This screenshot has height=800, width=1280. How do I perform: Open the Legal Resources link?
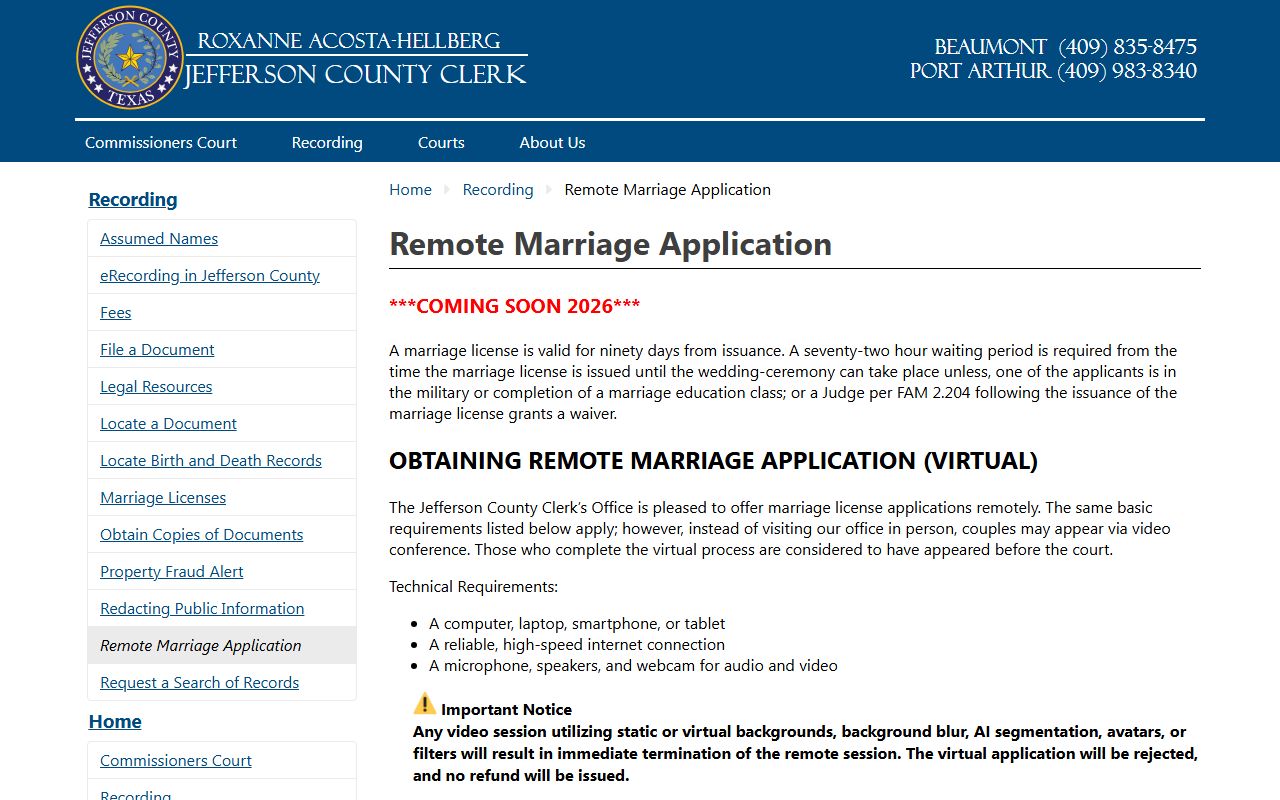pos(156,386)
